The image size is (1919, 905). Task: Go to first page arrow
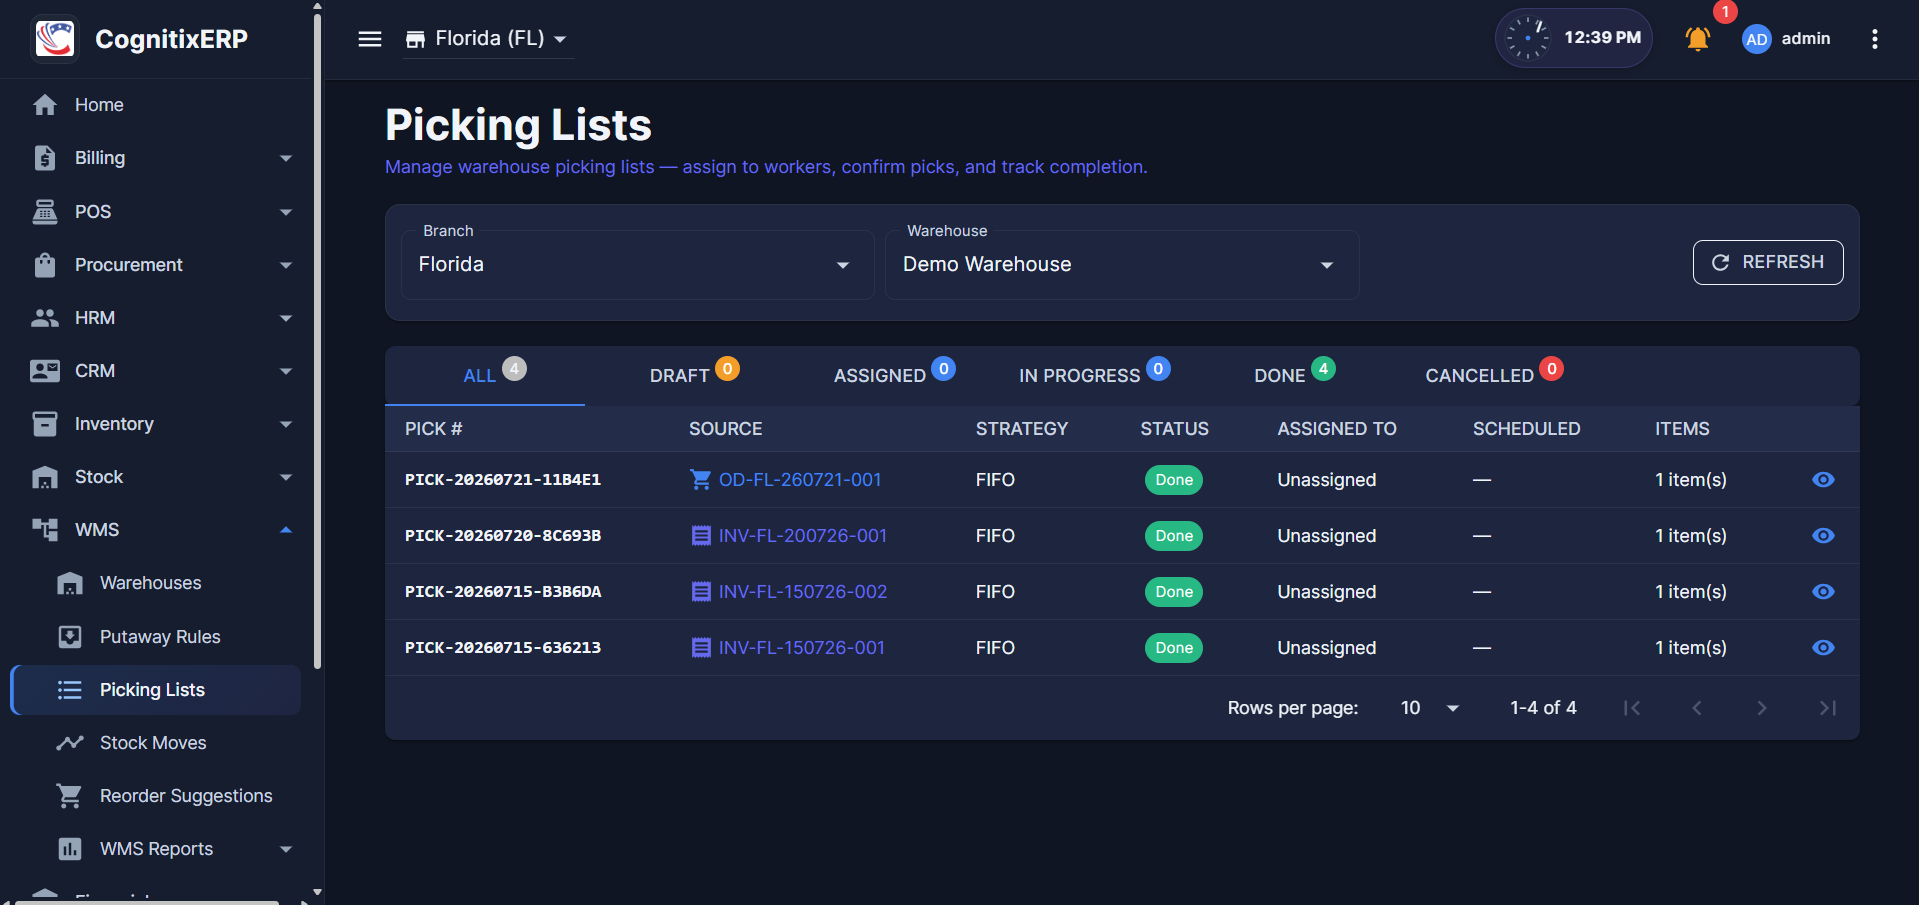point(1632,708)
